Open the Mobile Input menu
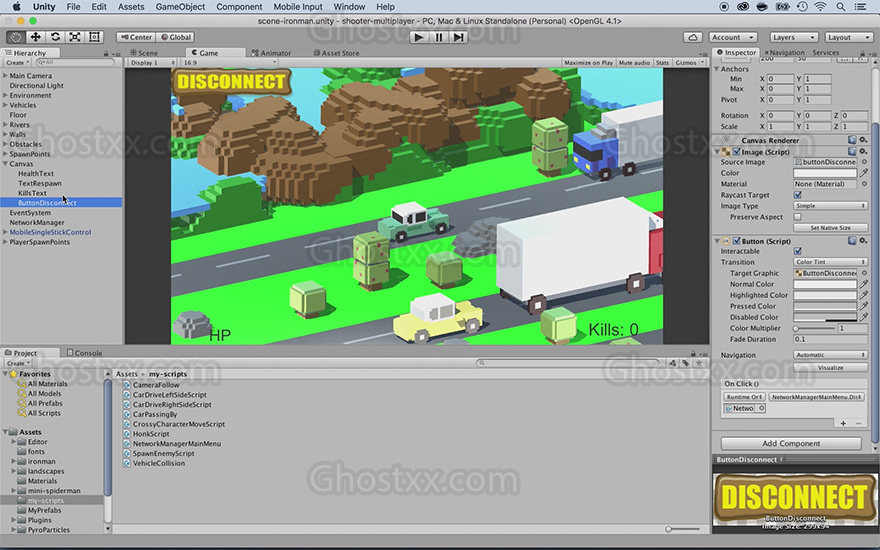 pos(298,7)
